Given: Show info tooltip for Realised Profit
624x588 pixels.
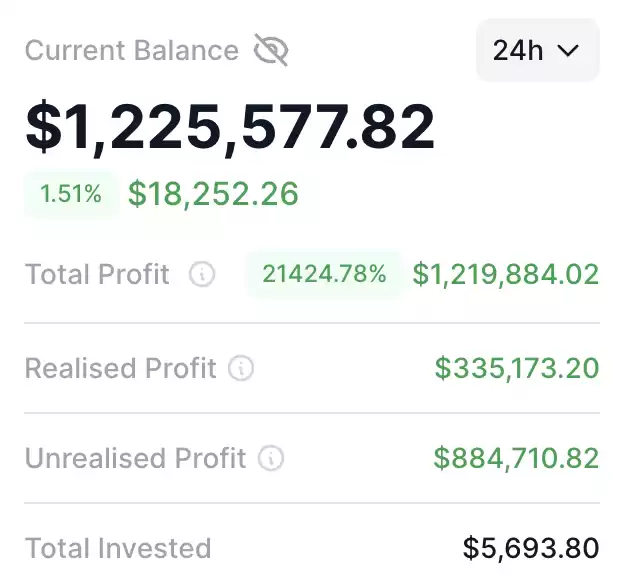Looking at the screenshot, I should coord(241,369).
